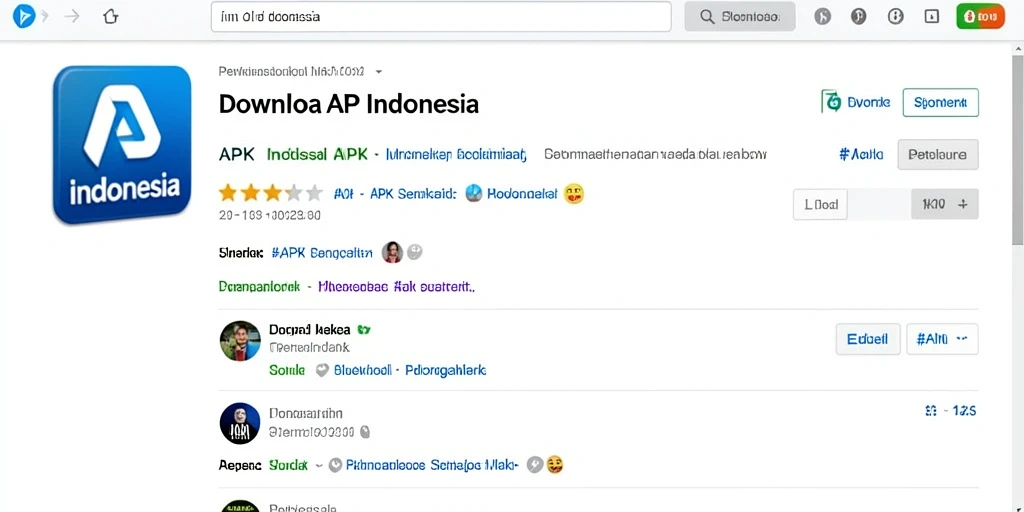Click the Donosaitdbn username
The height and width of the screenshot is (512, 1024).
coord(305,413)
